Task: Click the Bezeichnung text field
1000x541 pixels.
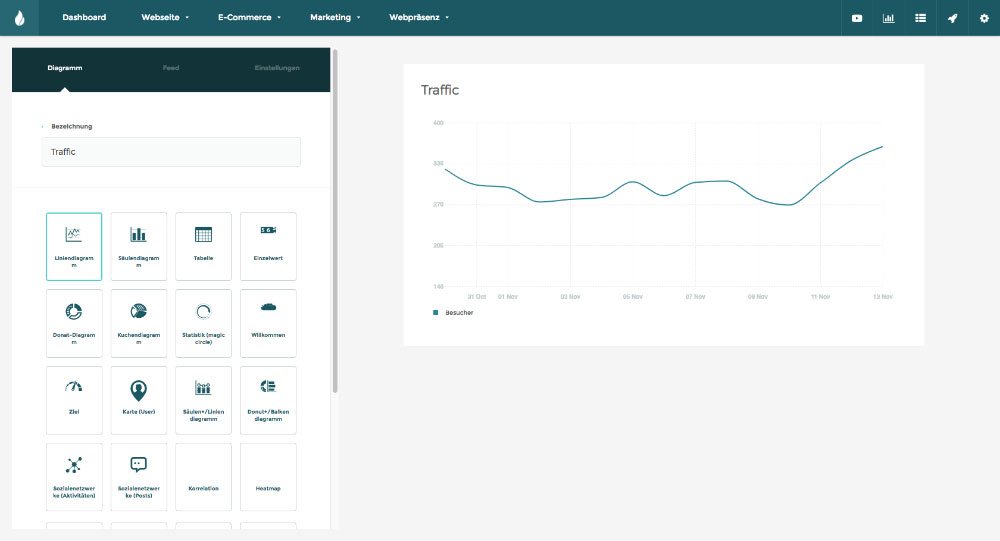Action: point(171,152)
